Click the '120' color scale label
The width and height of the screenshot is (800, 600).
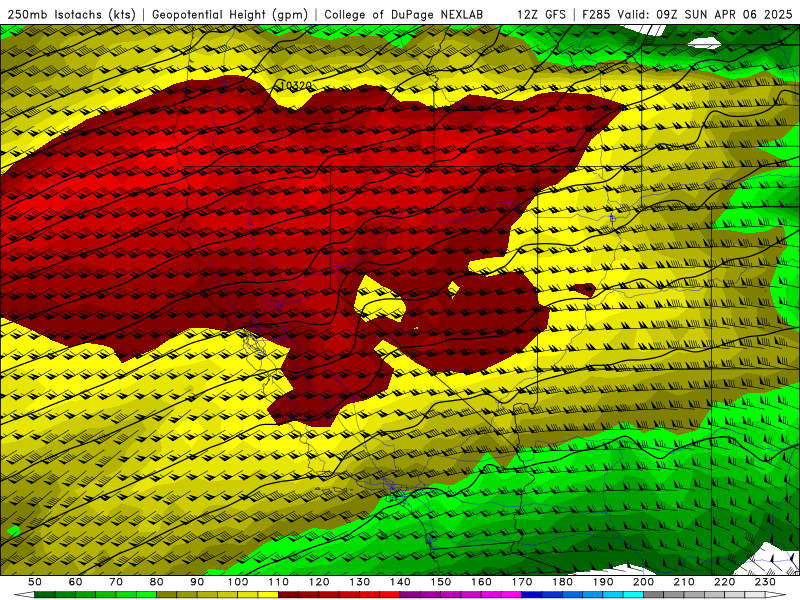319,582
